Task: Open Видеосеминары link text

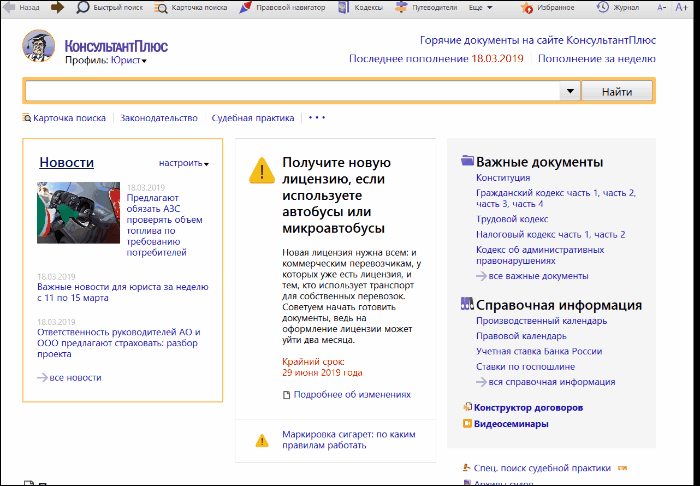Action: click(x=511, y=424)
